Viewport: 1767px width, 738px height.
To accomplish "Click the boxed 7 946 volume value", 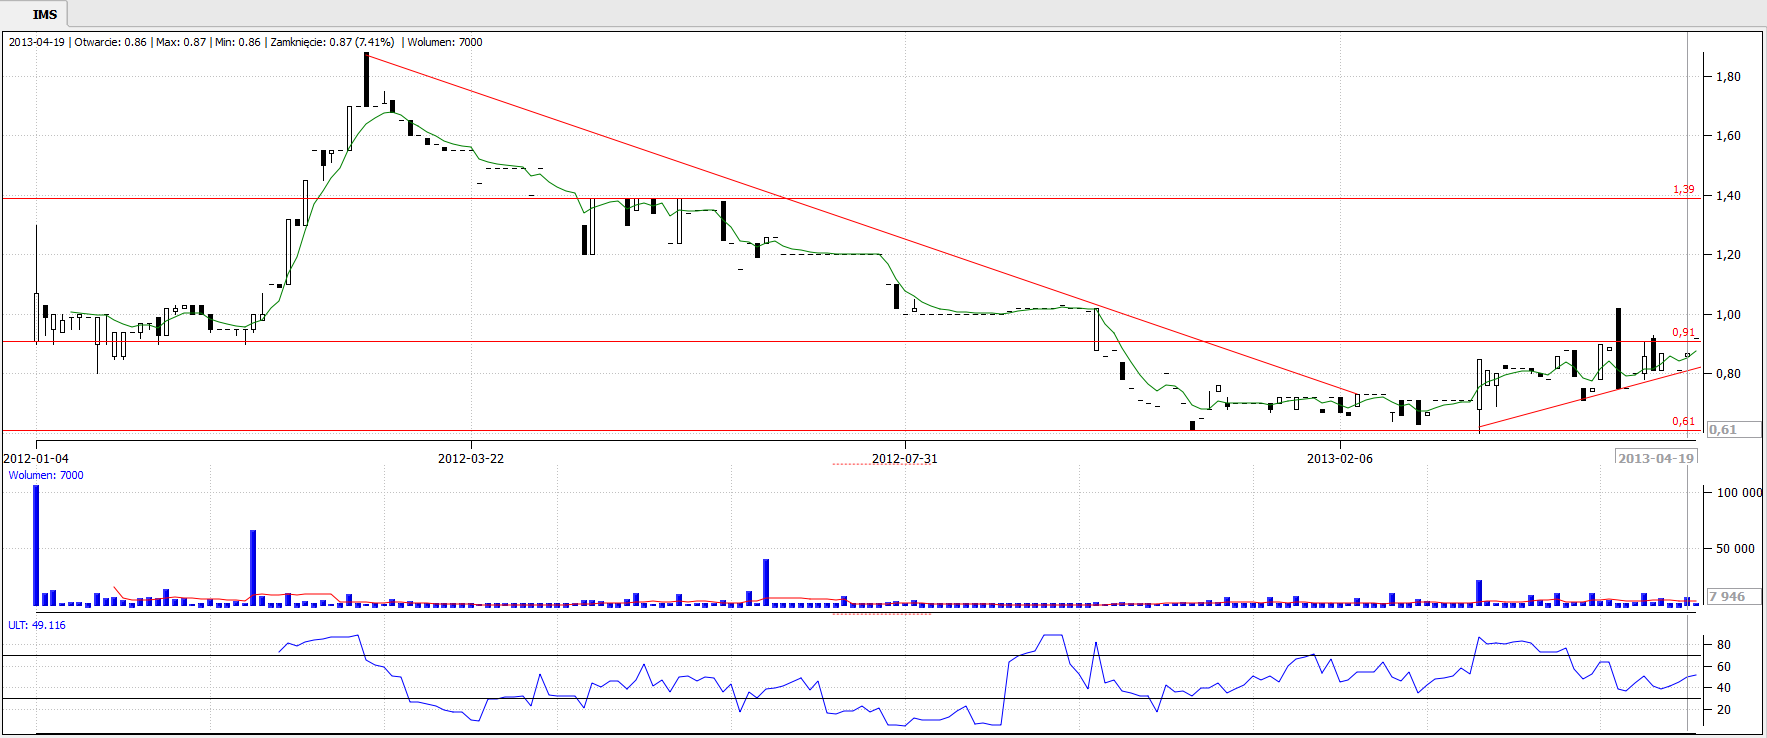I will 1727,596.
